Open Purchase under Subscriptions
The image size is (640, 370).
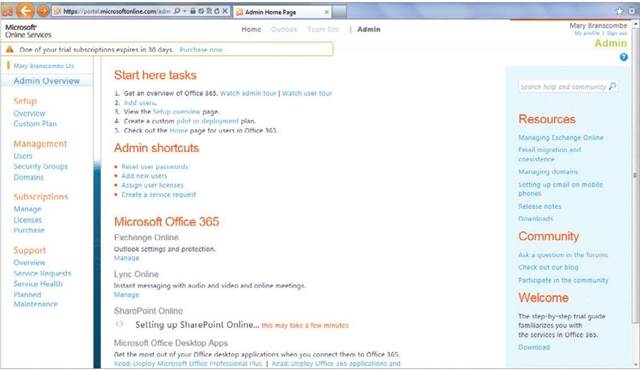click(x=29, y=230)
